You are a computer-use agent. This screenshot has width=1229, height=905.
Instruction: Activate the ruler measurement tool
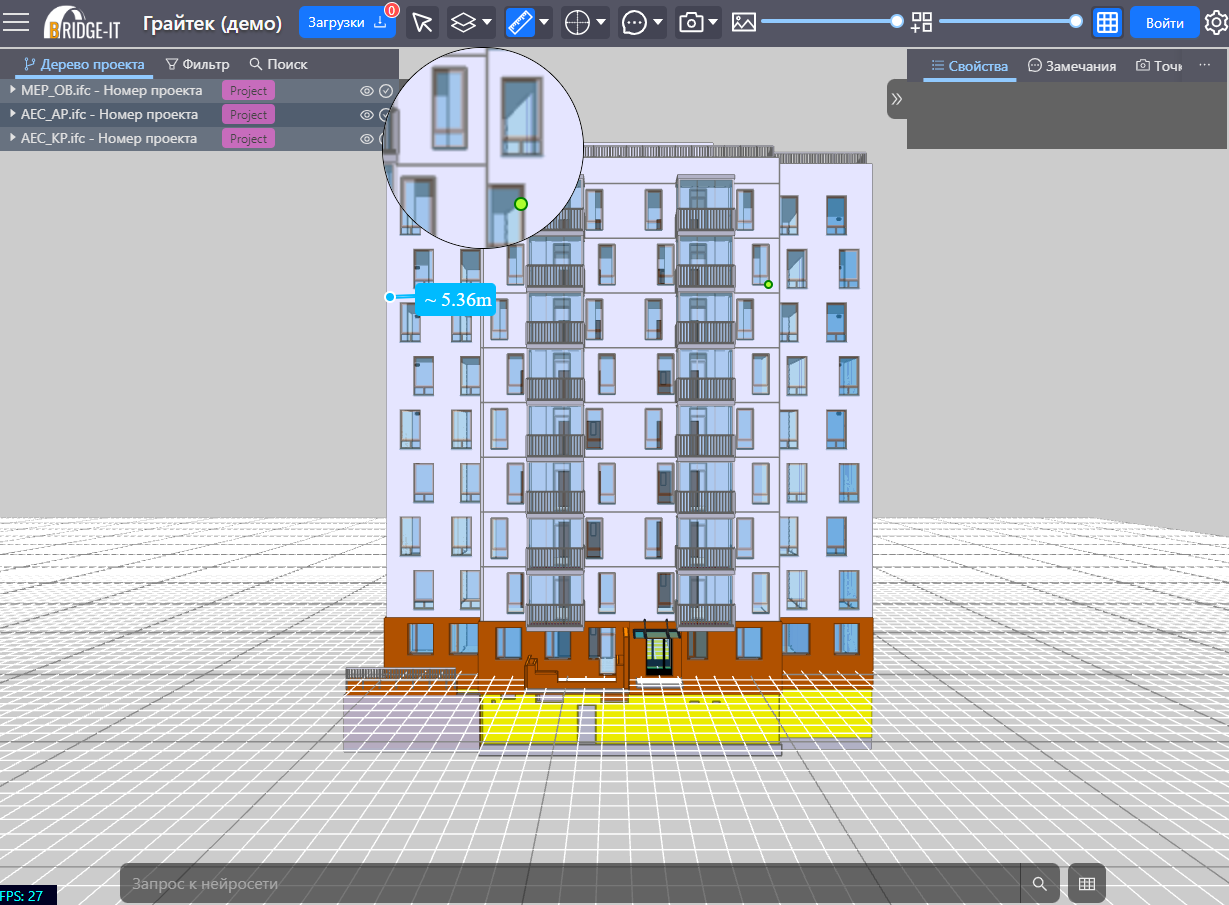[x=520, y=23]
